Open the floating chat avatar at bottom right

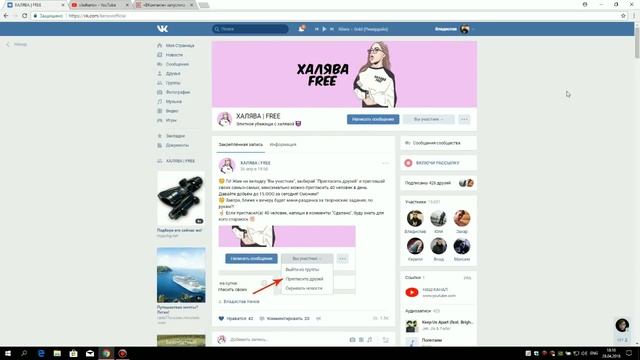pyautogui.click(x=622, y=325)
